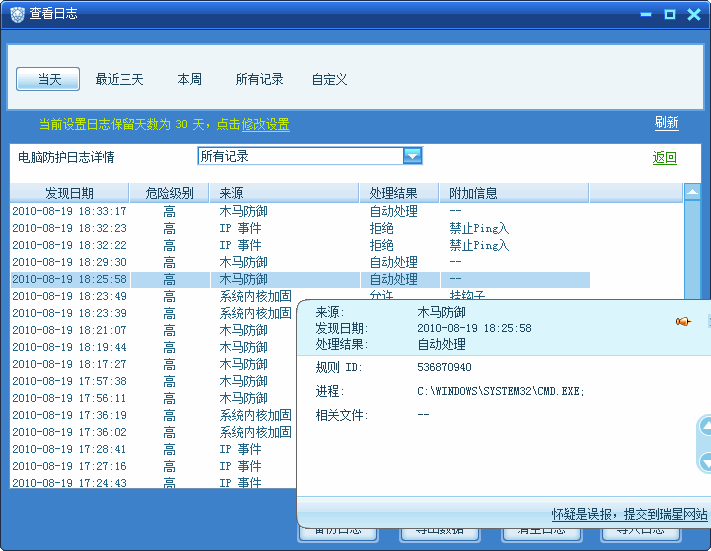Maximize the 查看日志 window

point(669,14)
